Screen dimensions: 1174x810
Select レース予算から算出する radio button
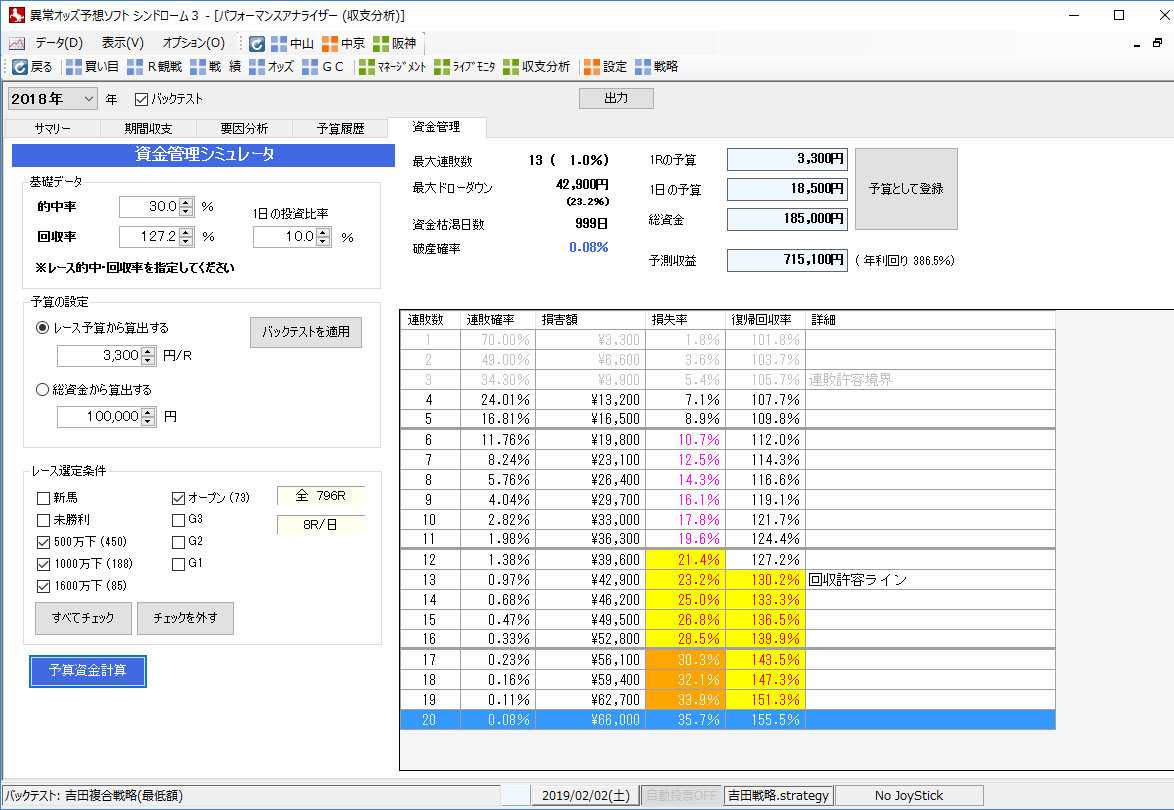43,328
